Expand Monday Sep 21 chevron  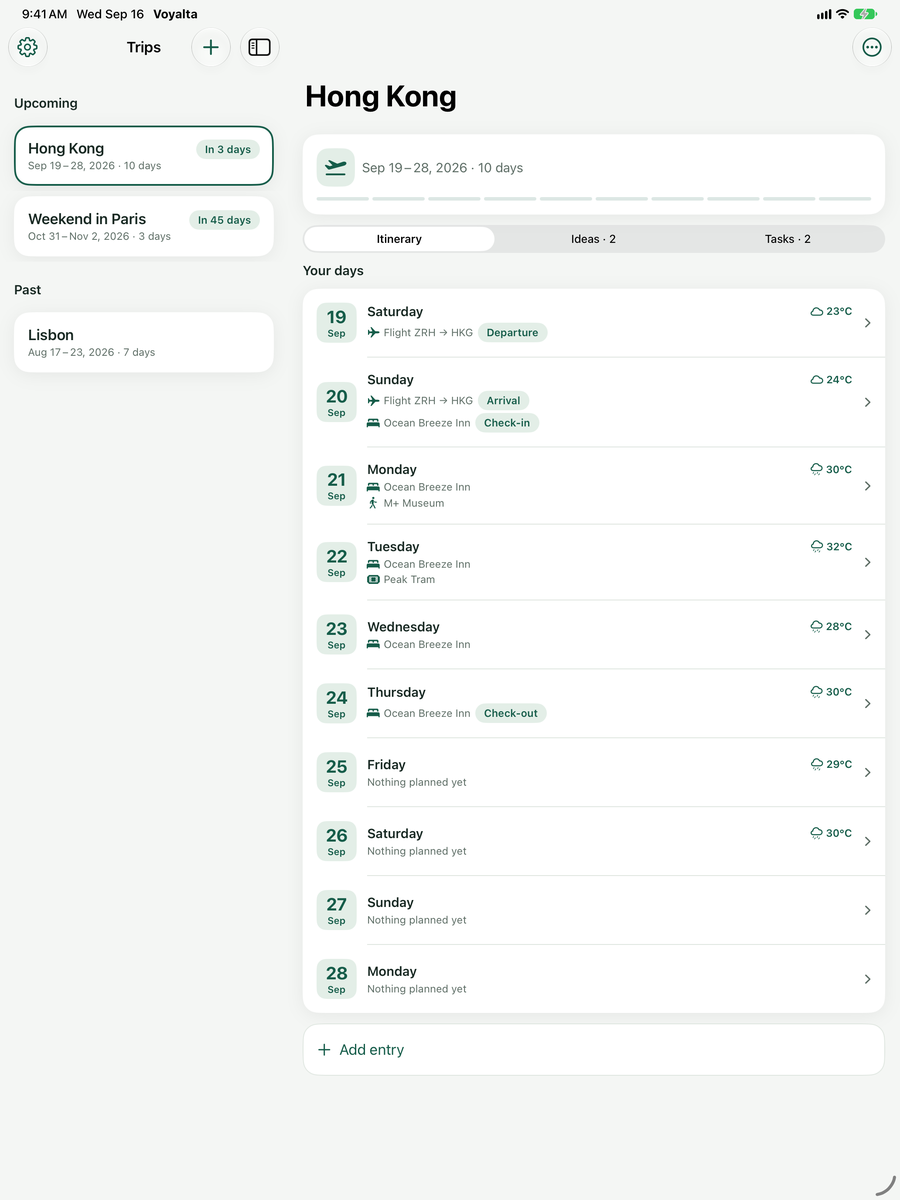point(867,486)
